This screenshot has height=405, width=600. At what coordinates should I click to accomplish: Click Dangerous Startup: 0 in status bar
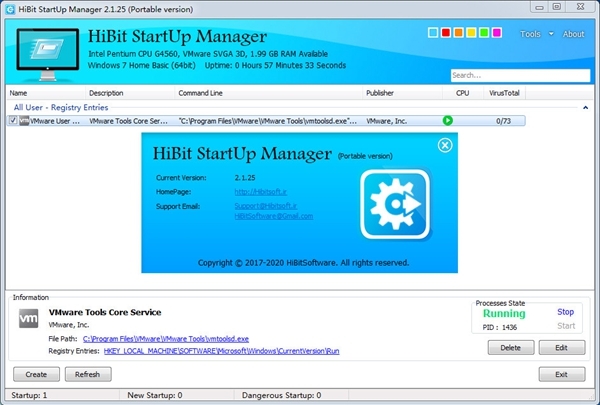pos(282,395)
